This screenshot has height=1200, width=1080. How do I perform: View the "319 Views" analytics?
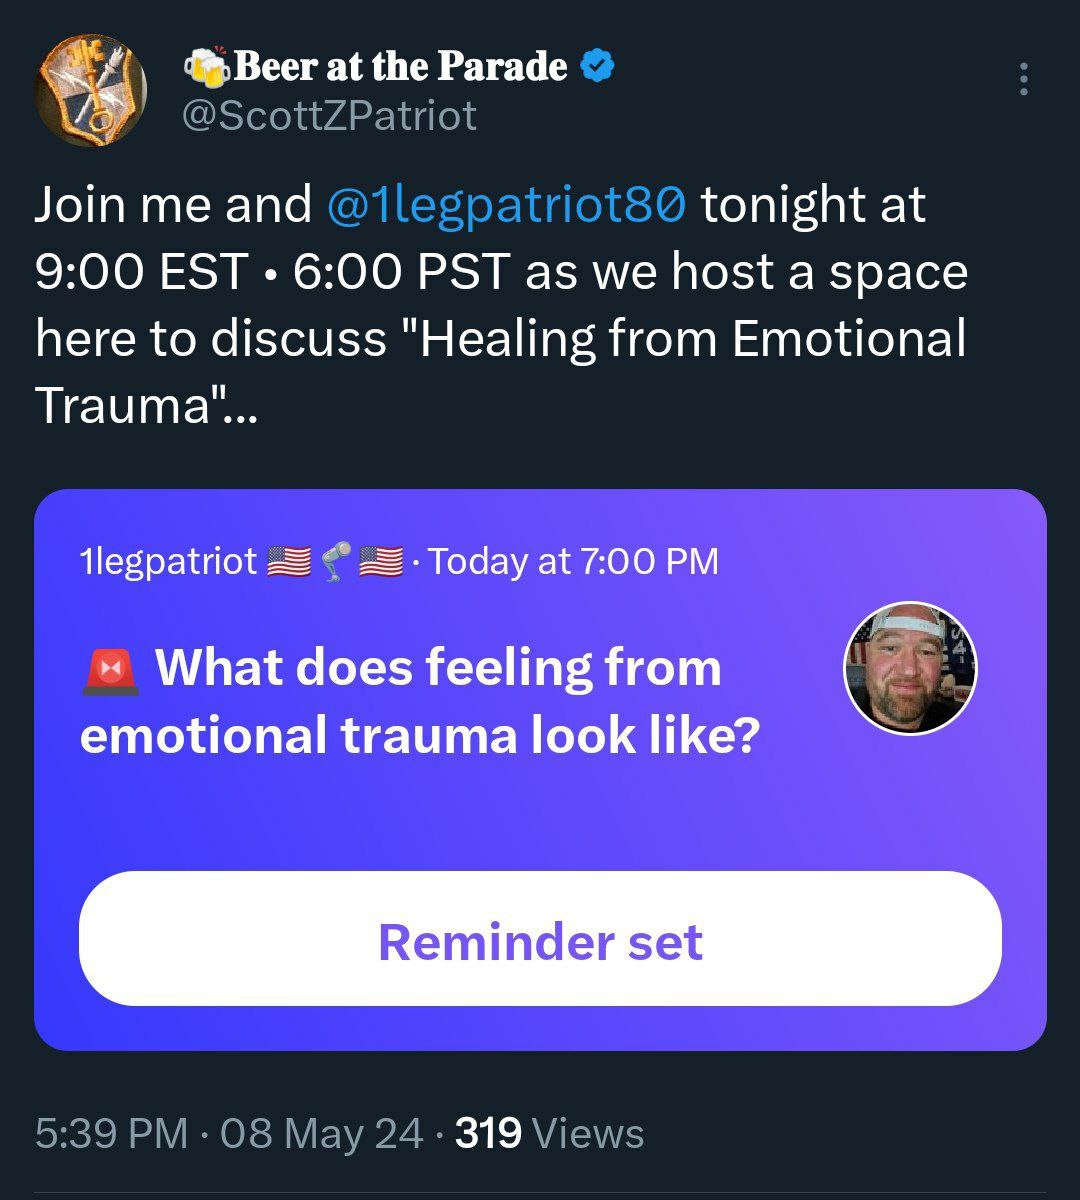pos(549,1133)
